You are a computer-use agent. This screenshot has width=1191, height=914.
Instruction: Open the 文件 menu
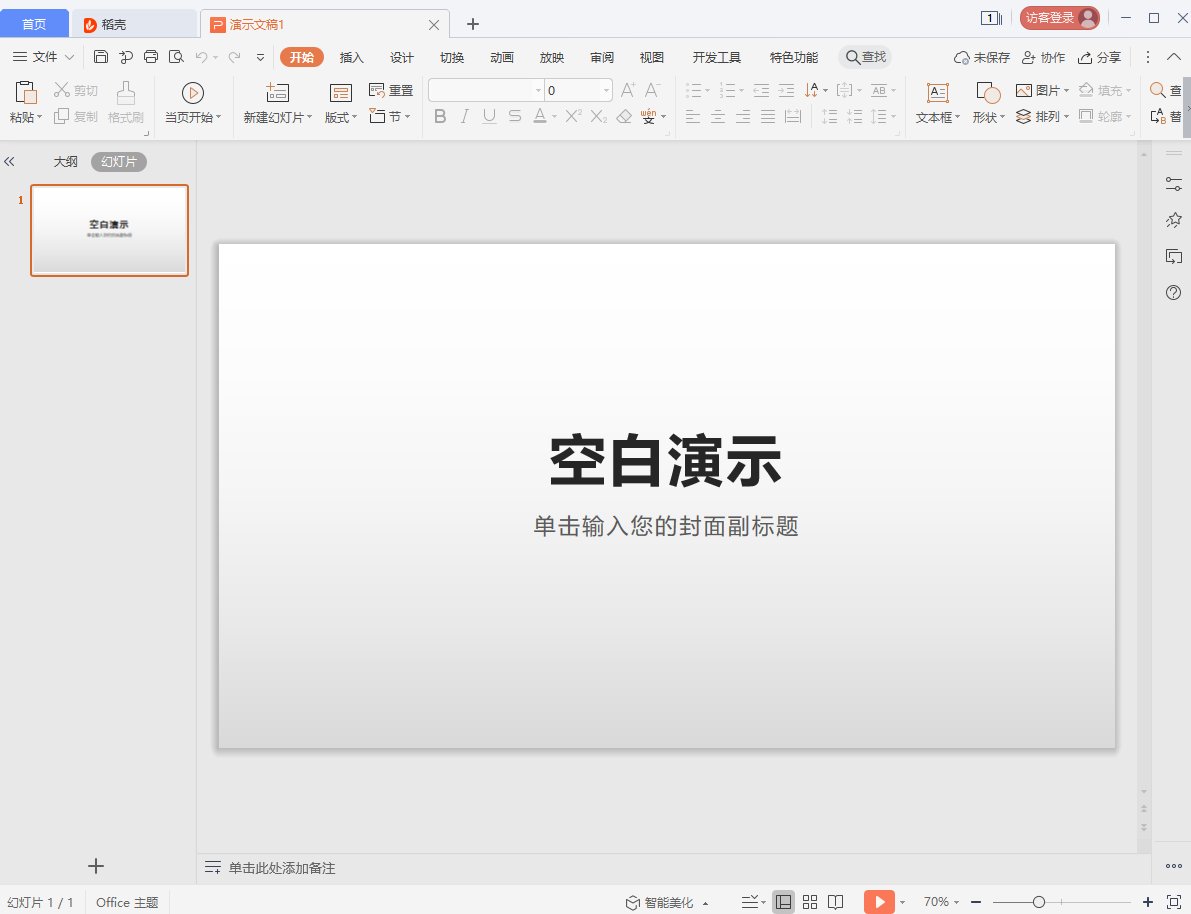click(43, 57)
